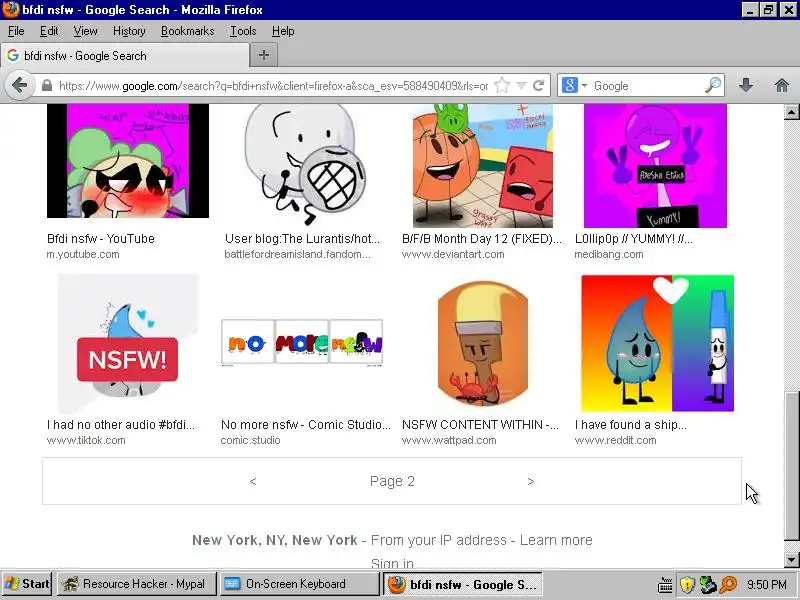
Task: Click the www.wattpad.com source text
Action: point(449,440)
